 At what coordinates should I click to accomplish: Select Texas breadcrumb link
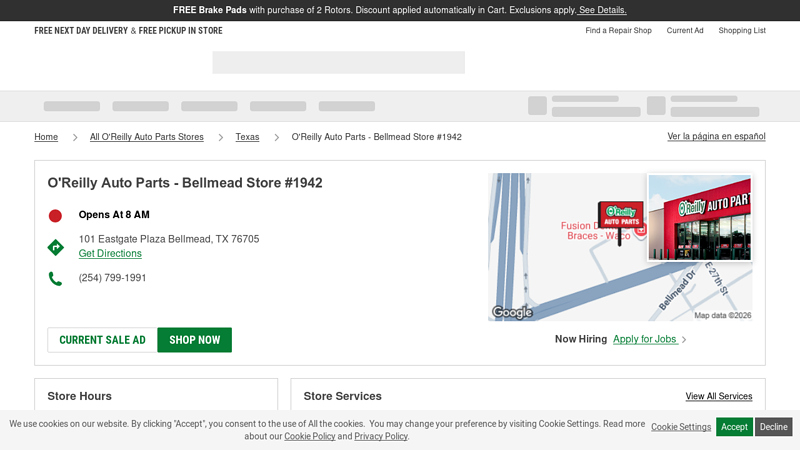(247, 137)
